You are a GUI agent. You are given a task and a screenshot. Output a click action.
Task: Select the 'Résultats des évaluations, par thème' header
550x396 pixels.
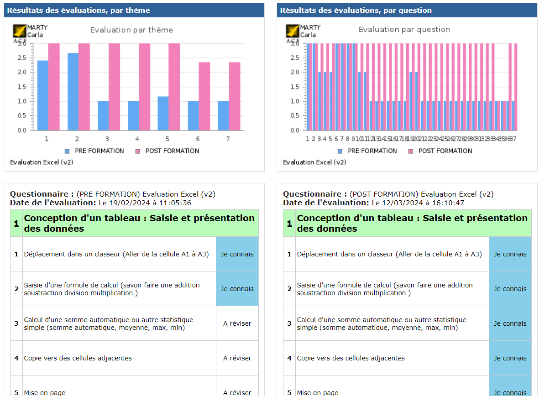tap(134, 10)
